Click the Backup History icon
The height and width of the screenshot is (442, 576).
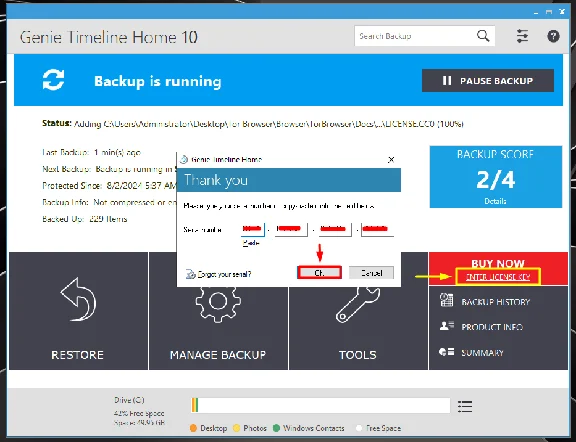pyautogui.click(x=446, y=300)
